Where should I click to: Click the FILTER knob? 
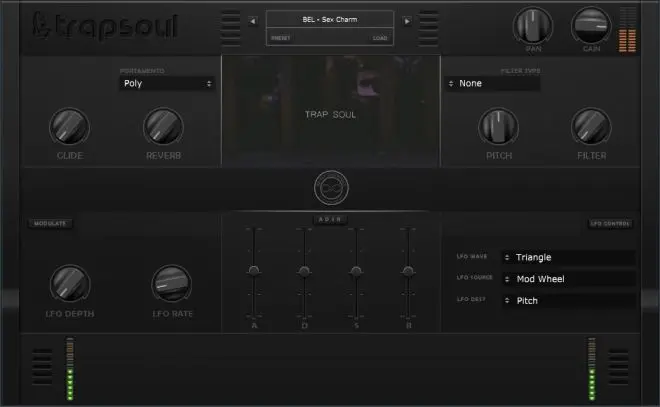coord(591,127)
